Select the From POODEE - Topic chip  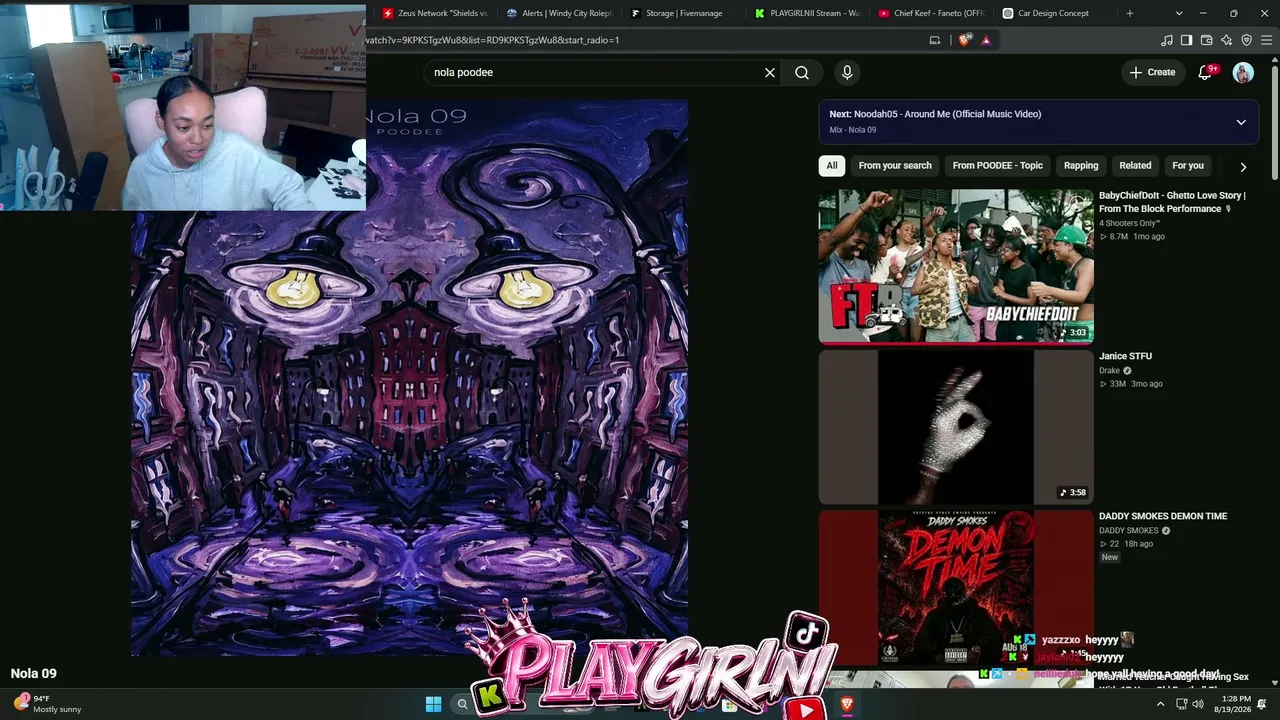[997, 166]
